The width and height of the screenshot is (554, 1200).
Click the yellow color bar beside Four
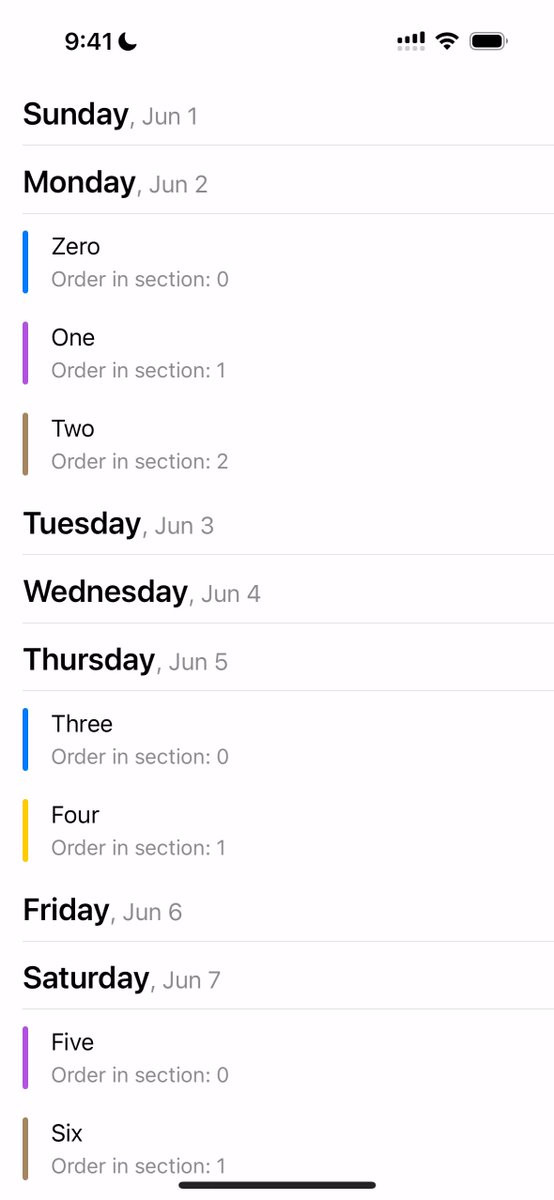coord(25,830)
